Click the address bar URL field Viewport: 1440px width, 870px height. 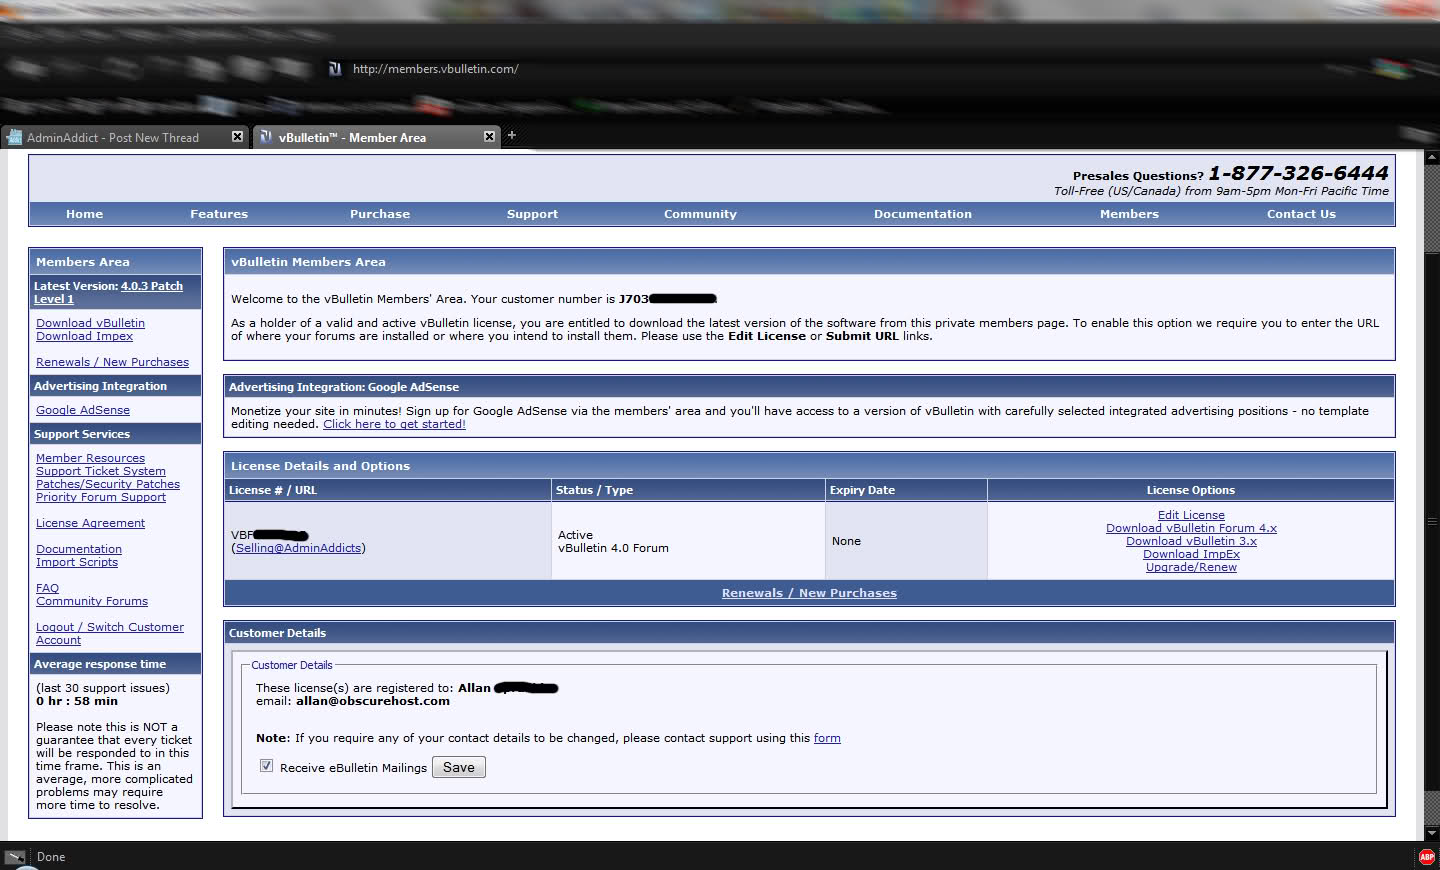(436, 69)
